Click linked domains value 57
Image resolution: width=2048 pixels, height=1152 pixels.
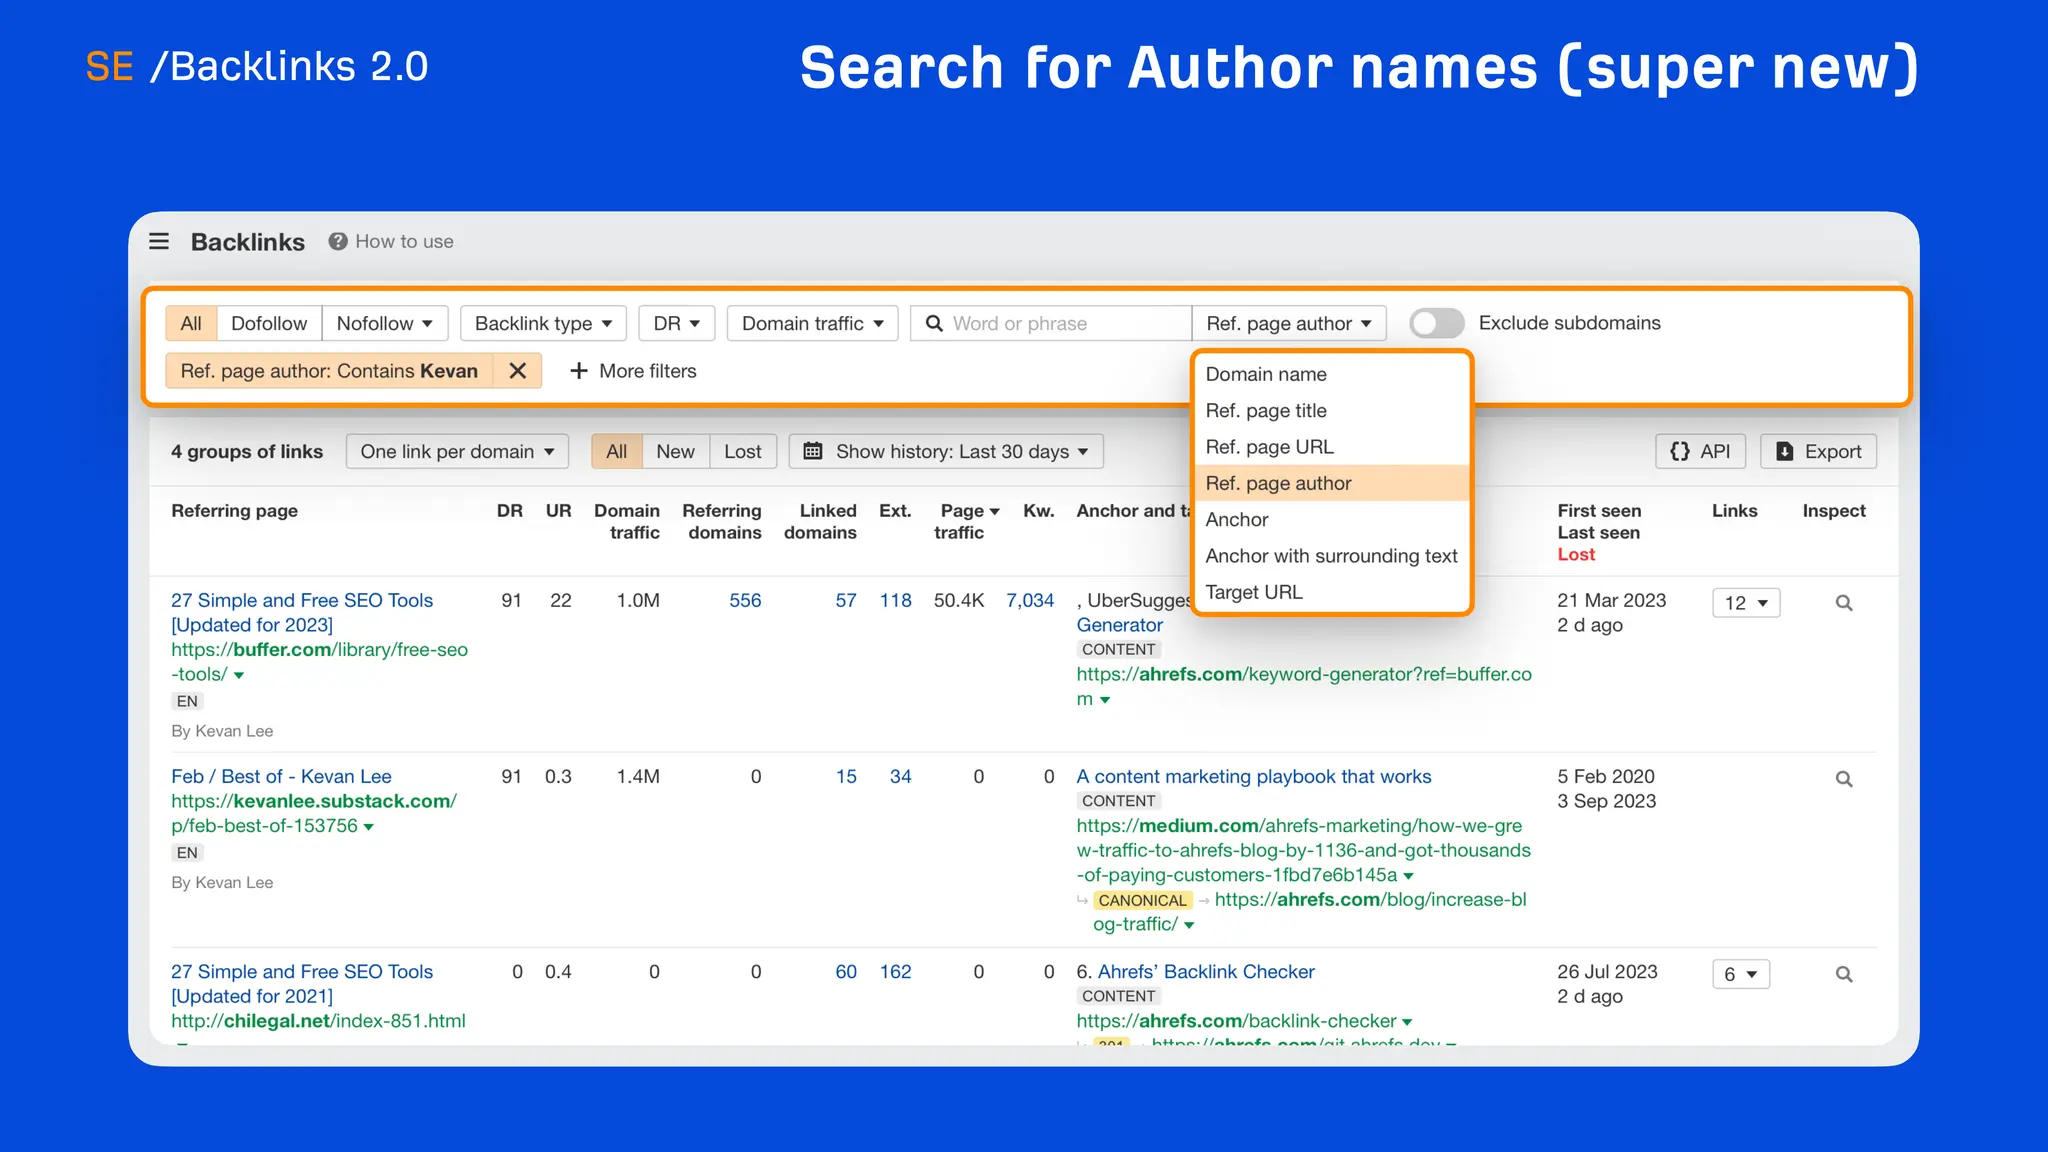(846, 600)
